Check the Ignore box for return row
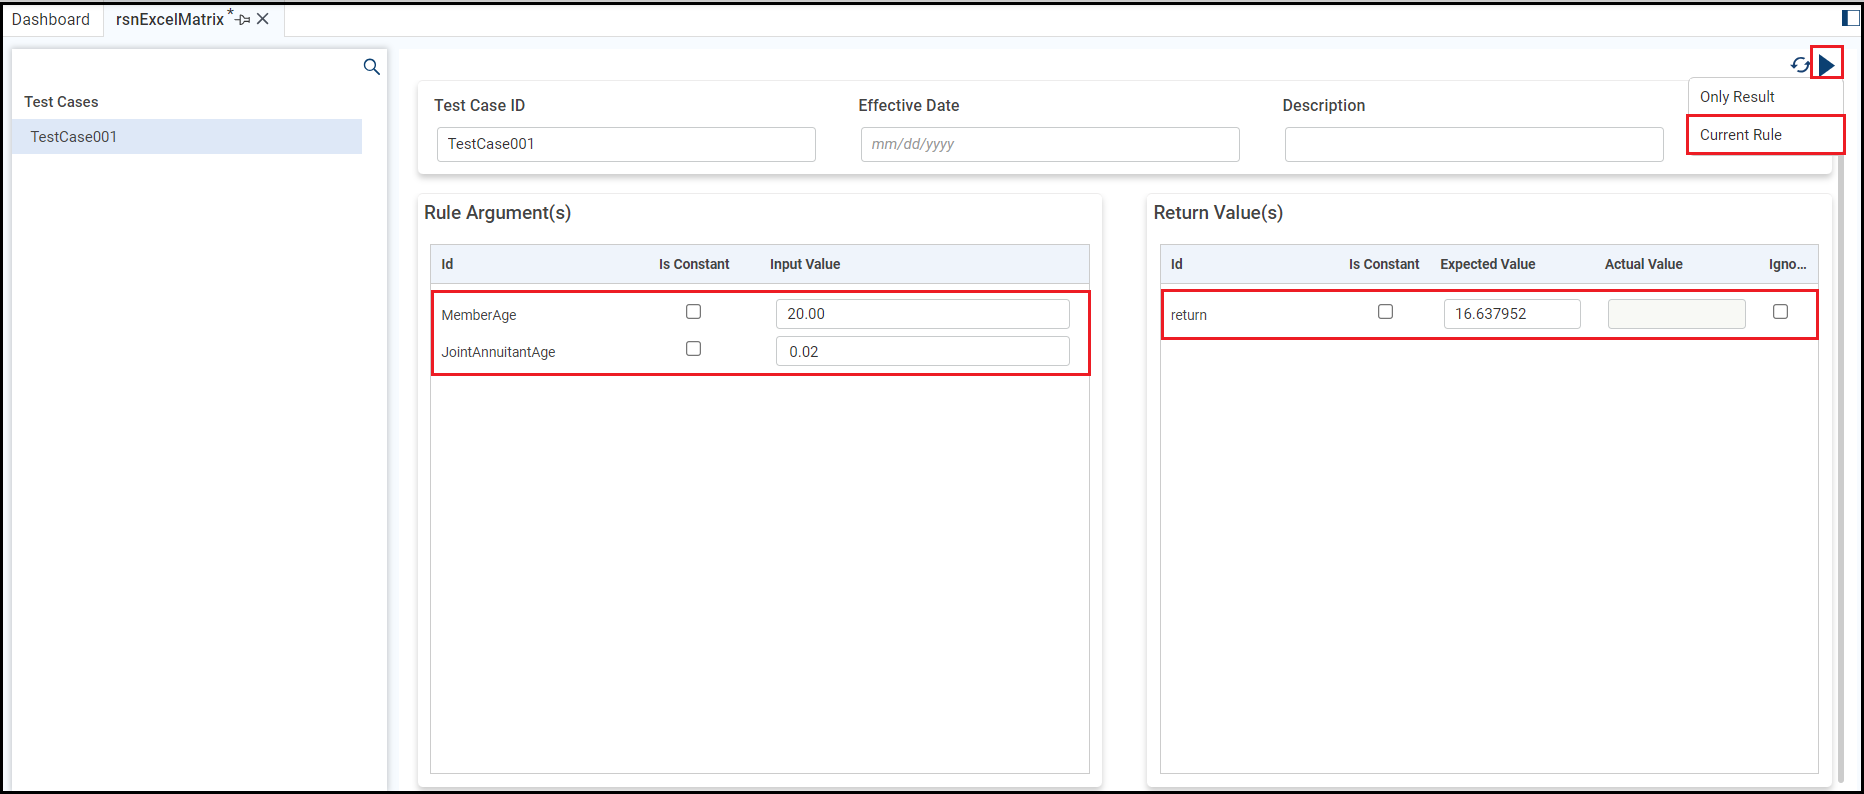The image size is (1864, 794). (1780, 312)
